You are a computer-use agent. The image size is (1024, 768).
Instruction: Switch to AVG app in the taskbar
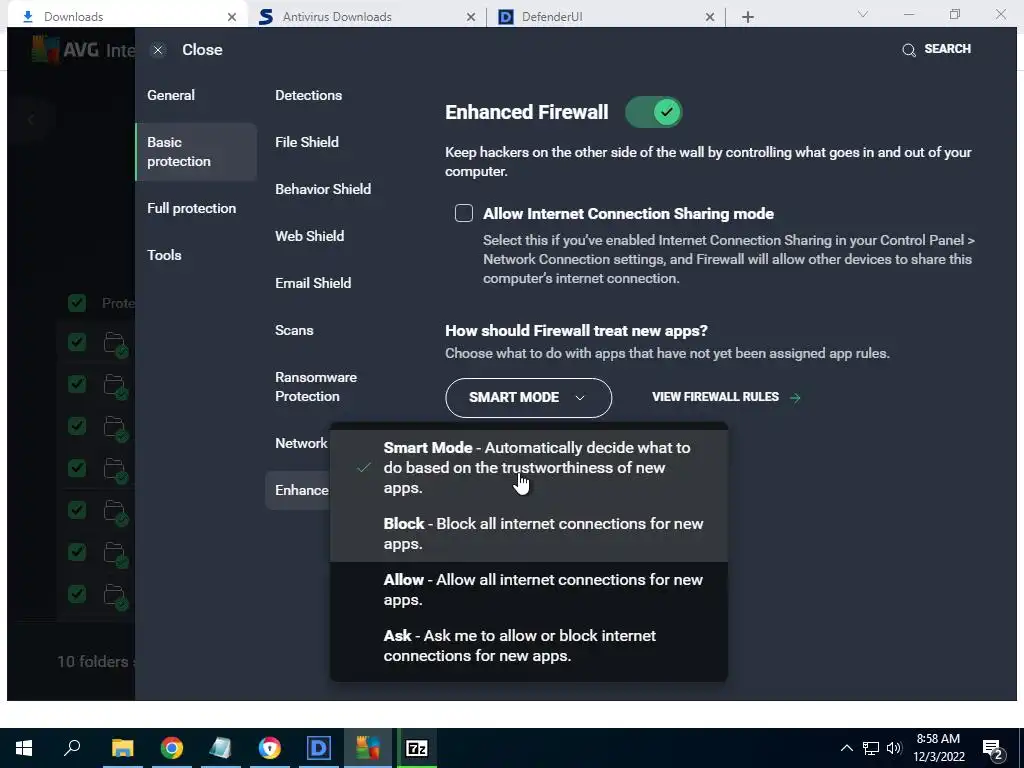[368, 748]
